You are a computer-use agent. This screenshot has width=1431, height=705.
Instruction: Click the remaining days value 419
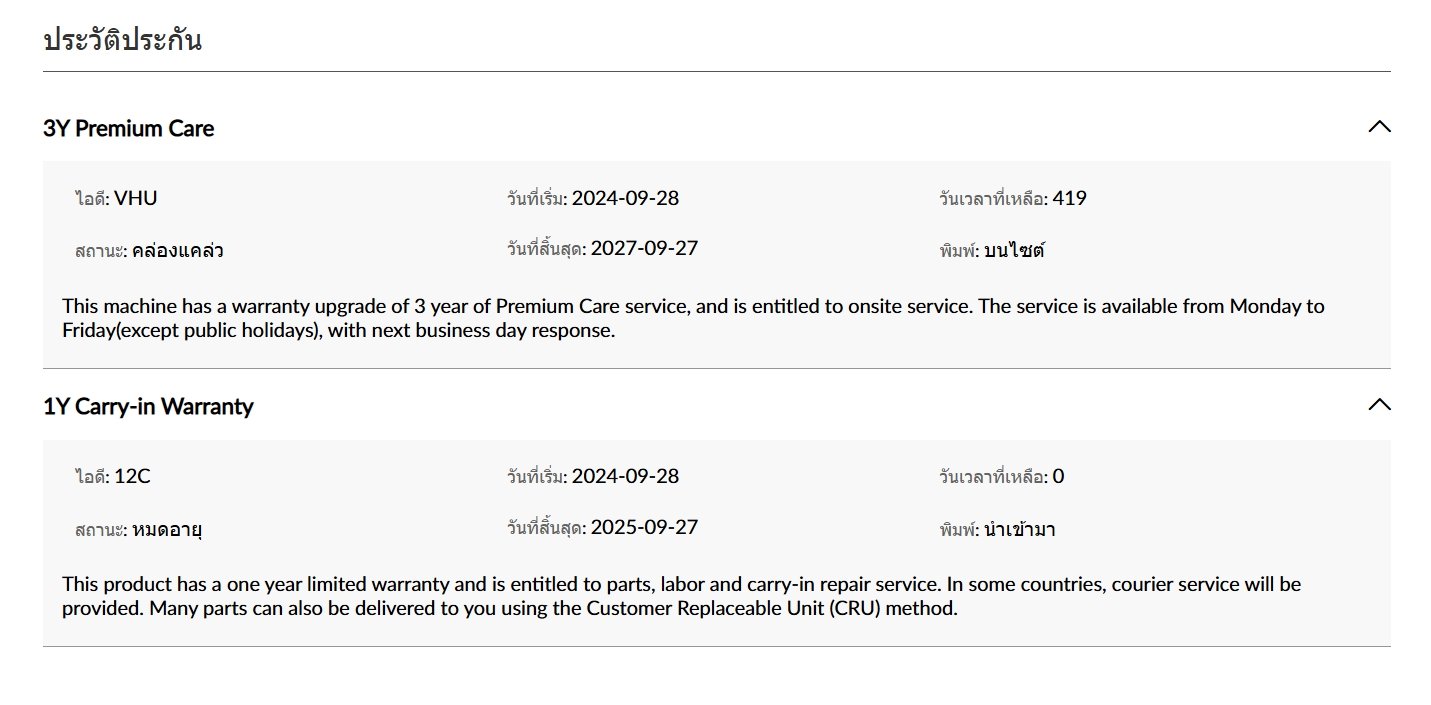[x=1069, y=198]
